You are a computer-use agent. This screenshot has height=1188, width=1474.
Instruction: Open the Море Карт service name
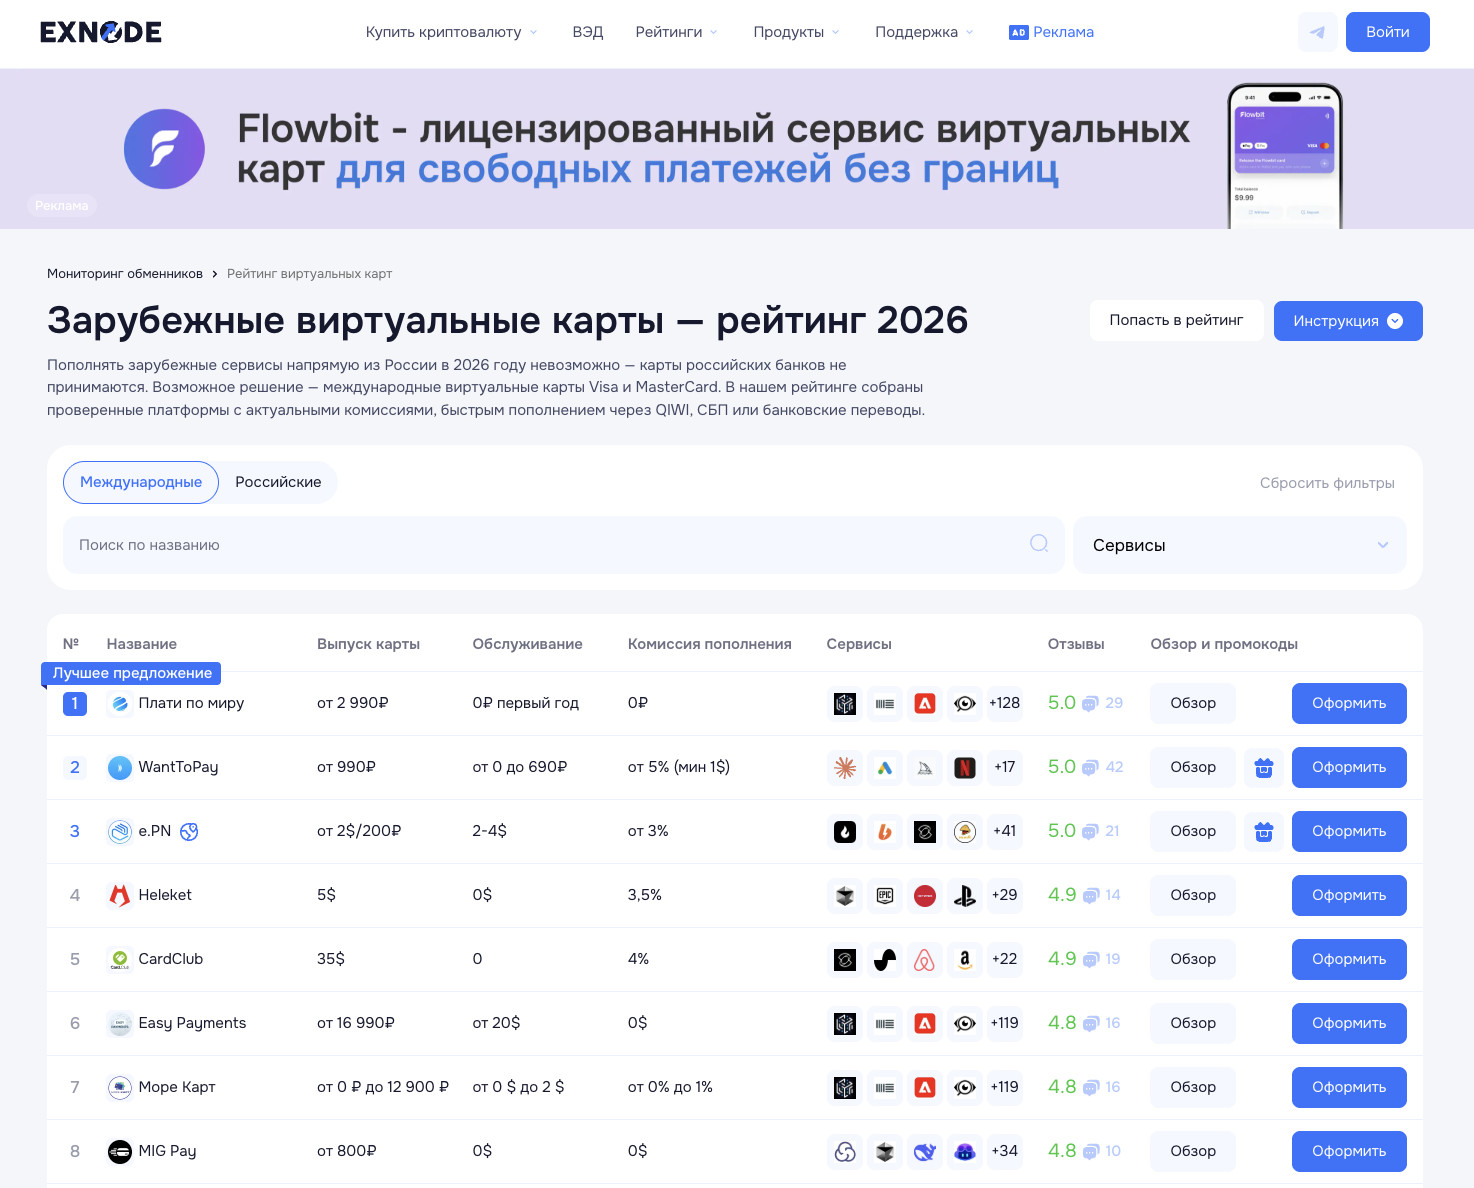click(177, 1087)
